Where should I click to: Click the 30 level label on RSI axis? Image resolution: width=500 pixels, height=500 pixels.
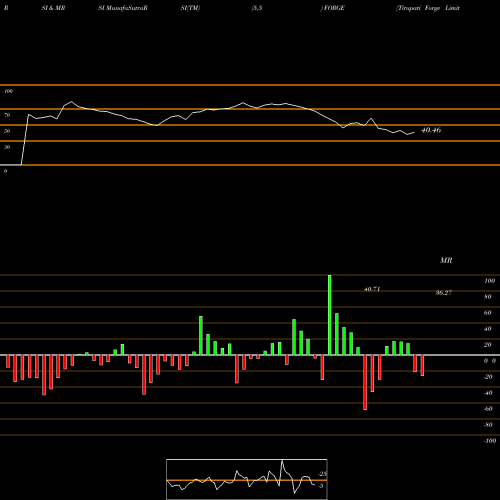(7, 147)
